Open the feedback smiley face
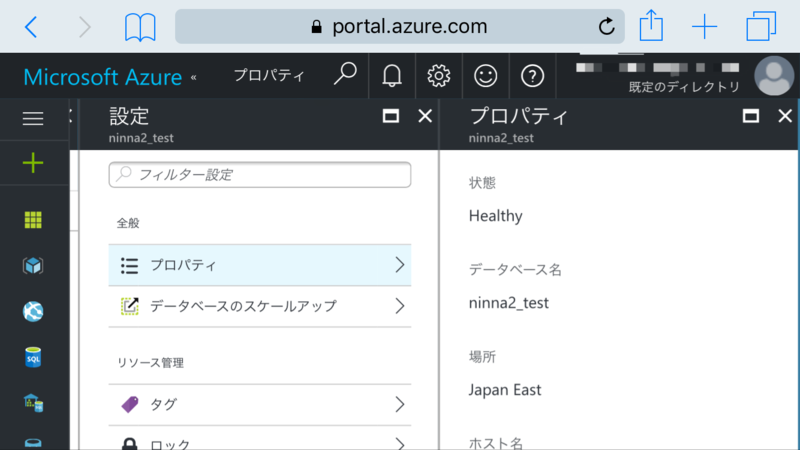This screenshot has width=800, height=450. pyautogui.click(x=485, y=76)
